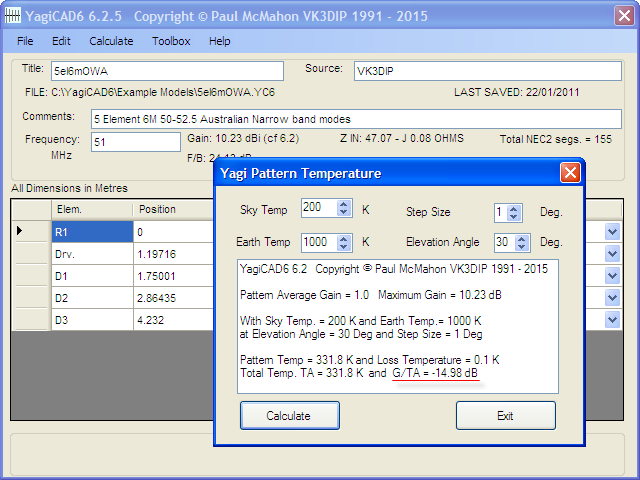
Task: Click the Sky Temp value field
Action: point(320,208)
